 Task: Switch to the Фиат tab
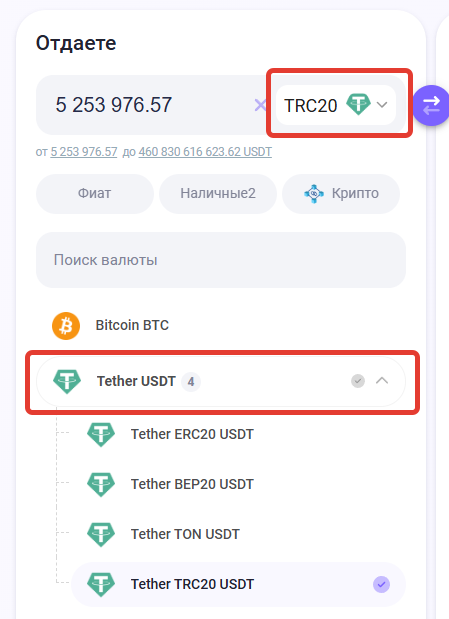[x=95, y=194]
